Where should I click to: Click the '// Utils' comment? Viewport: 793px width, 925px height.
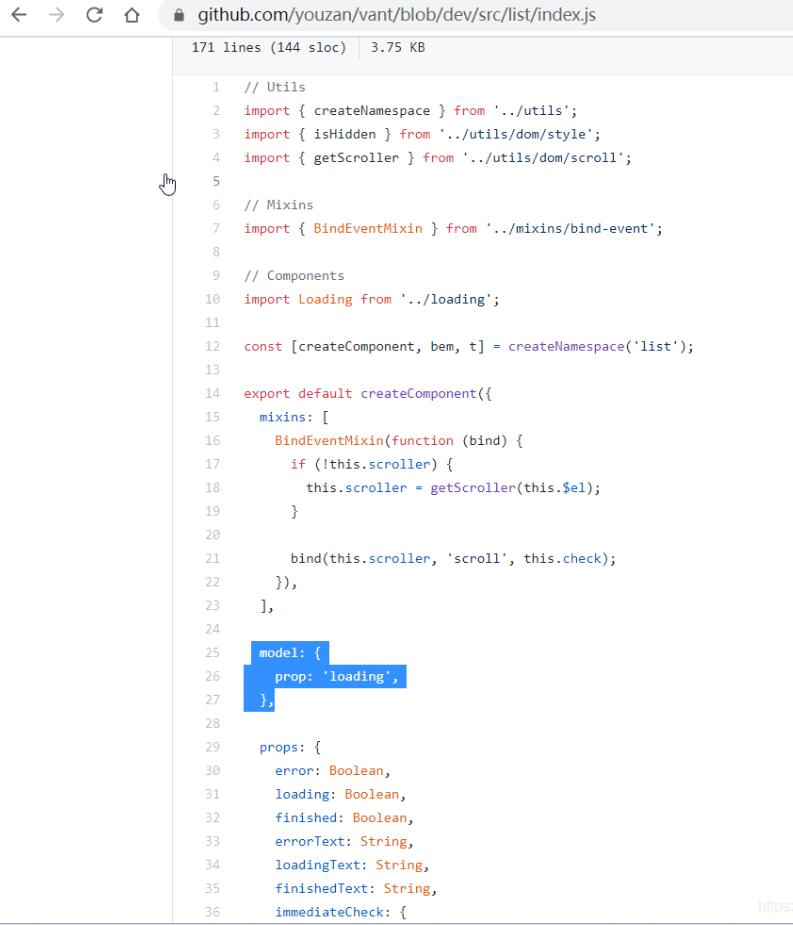pyautogui.click(x=275, y=87)
